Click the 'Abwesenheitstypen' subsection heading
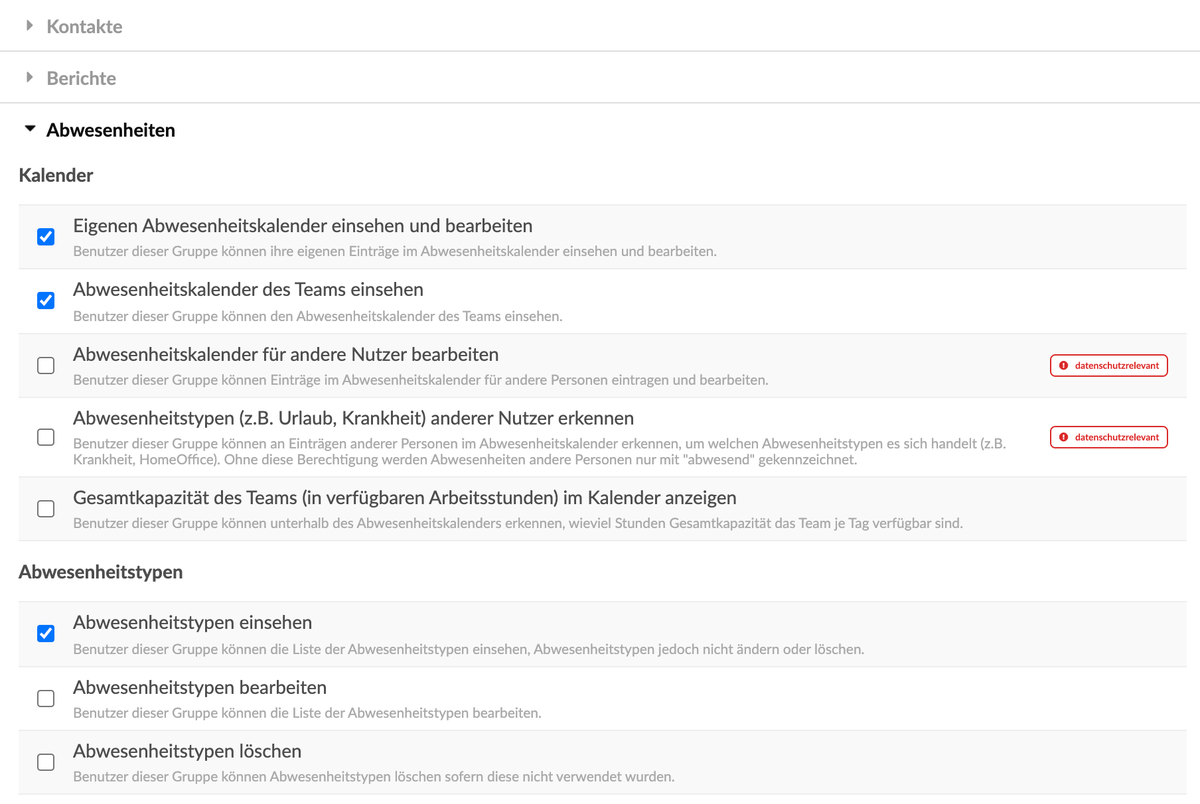 click(101, 573)
